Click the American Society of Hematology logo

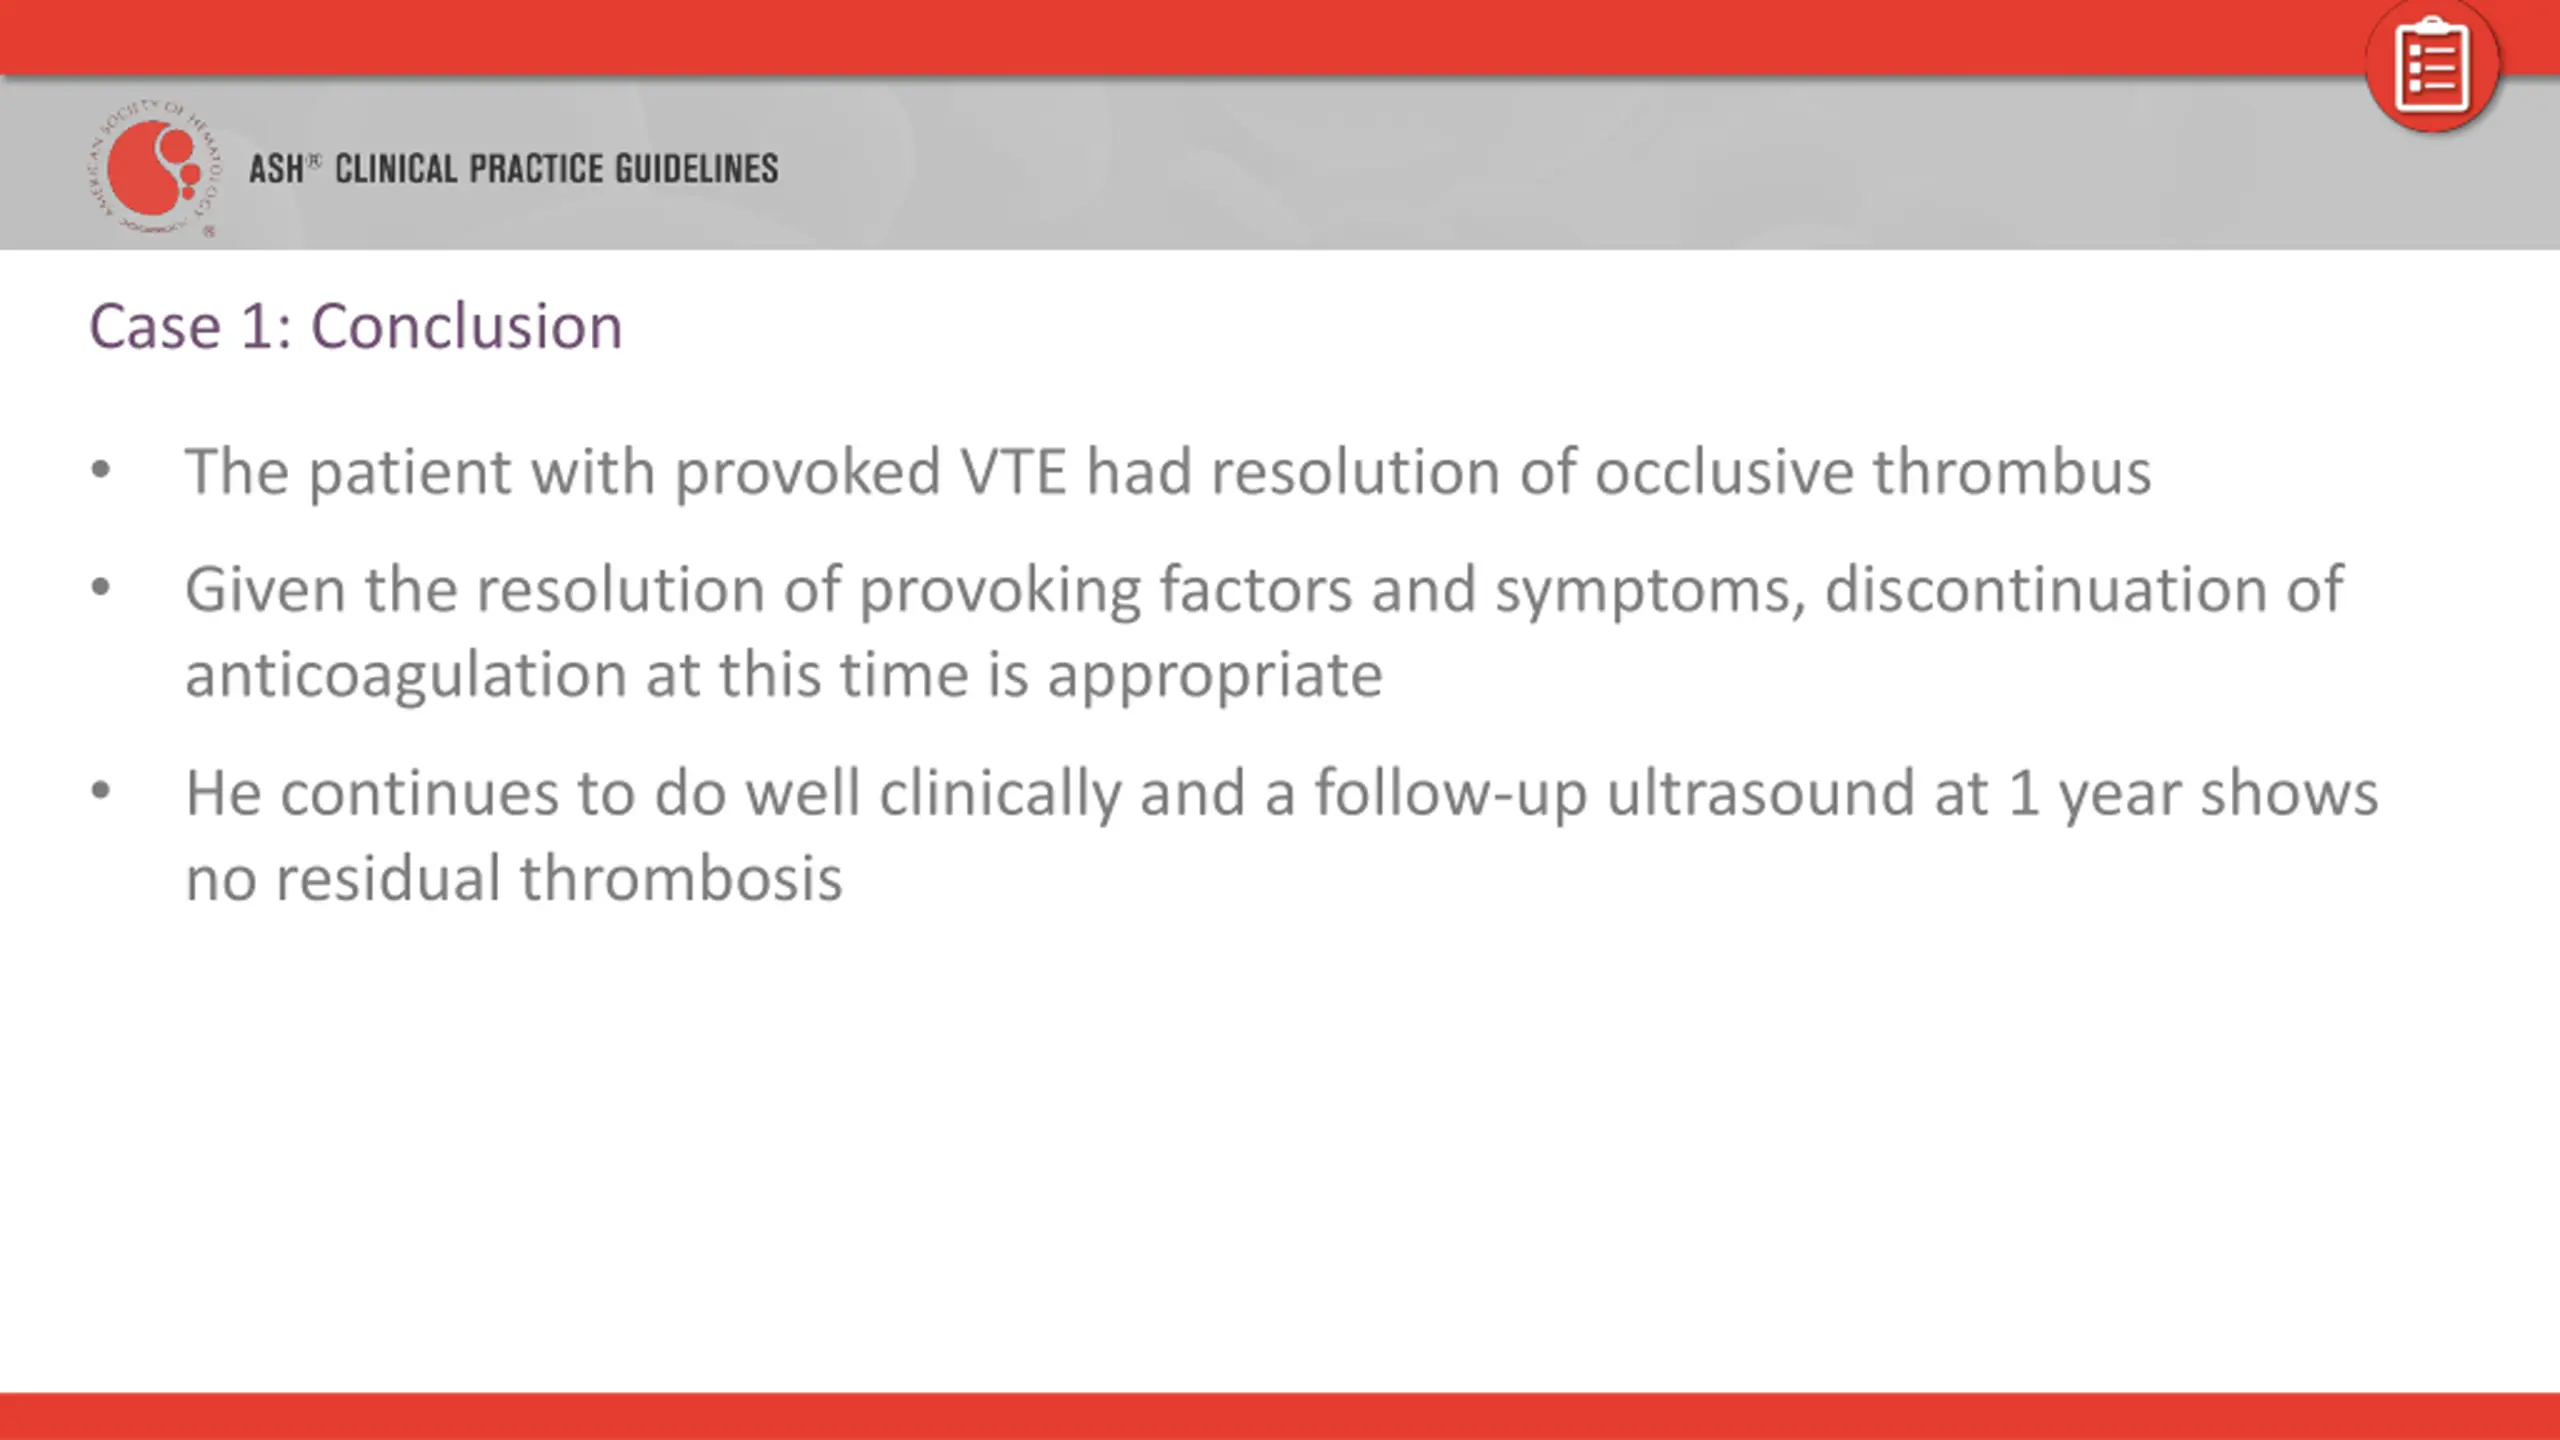153,167
